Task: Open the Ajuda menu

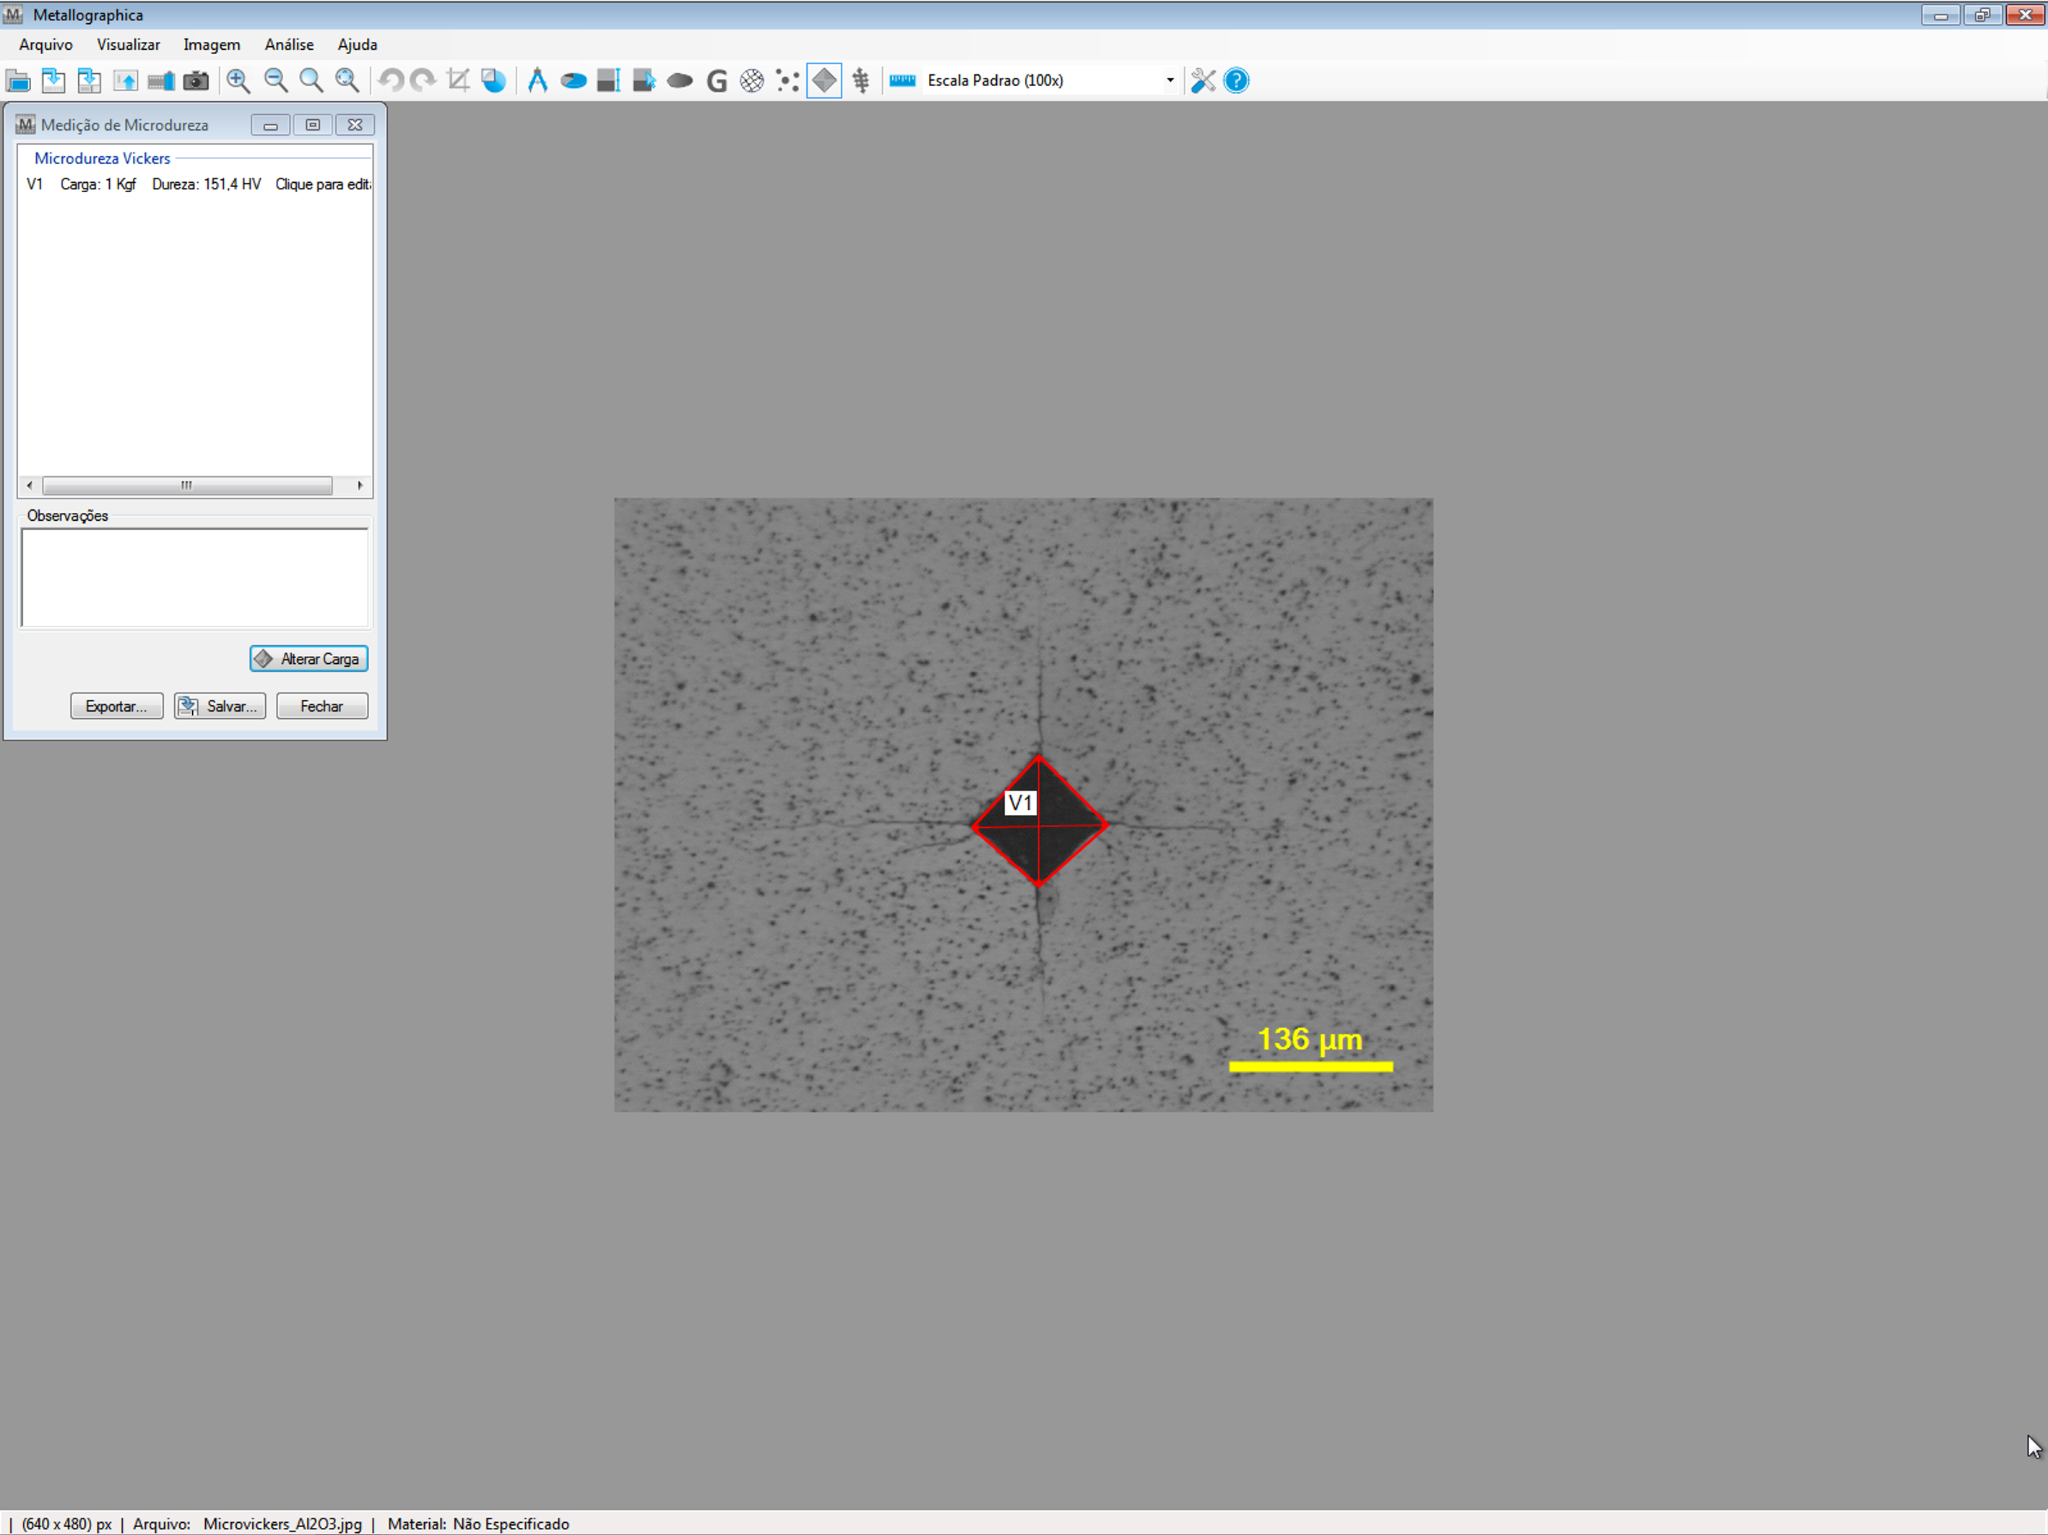Action: 357,45
